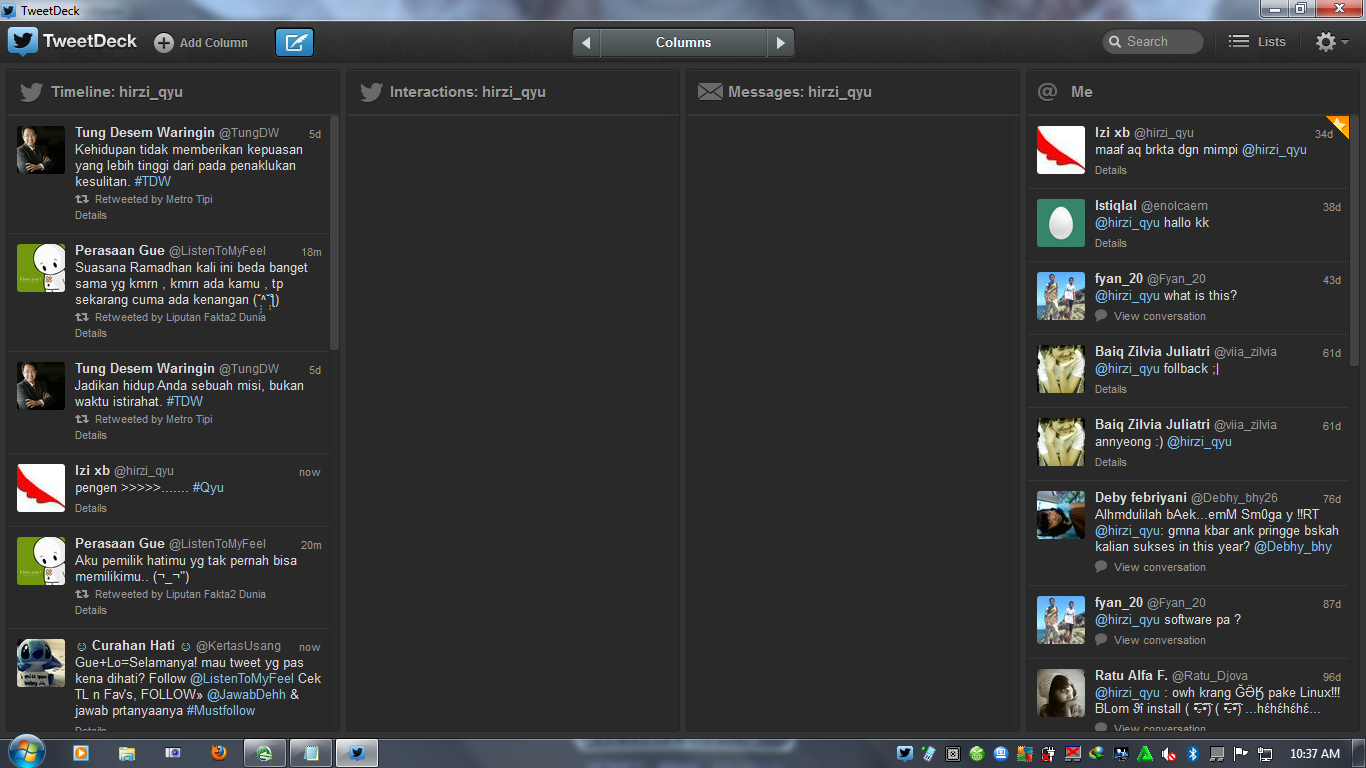Go to previous columns with left arrow

coord(586,43)
